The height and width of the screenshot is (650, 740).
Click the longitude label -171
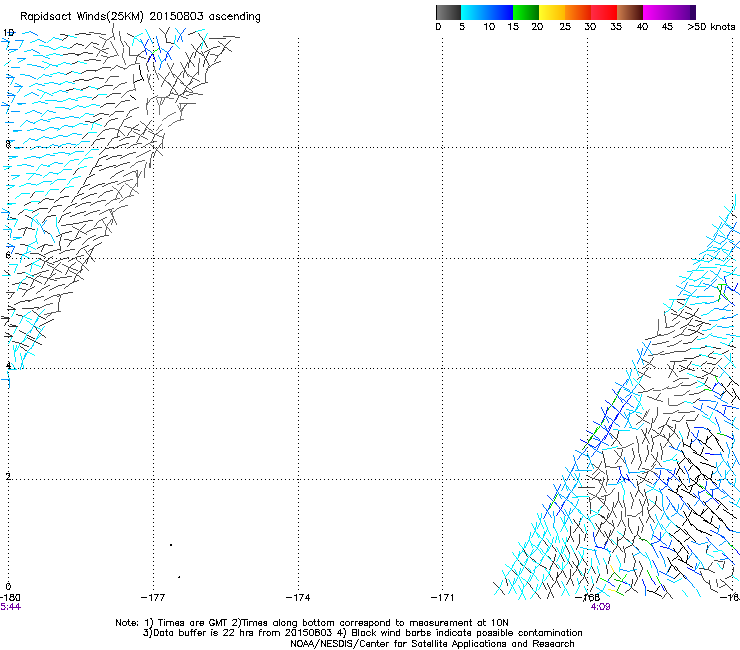[x=442, y=598]
